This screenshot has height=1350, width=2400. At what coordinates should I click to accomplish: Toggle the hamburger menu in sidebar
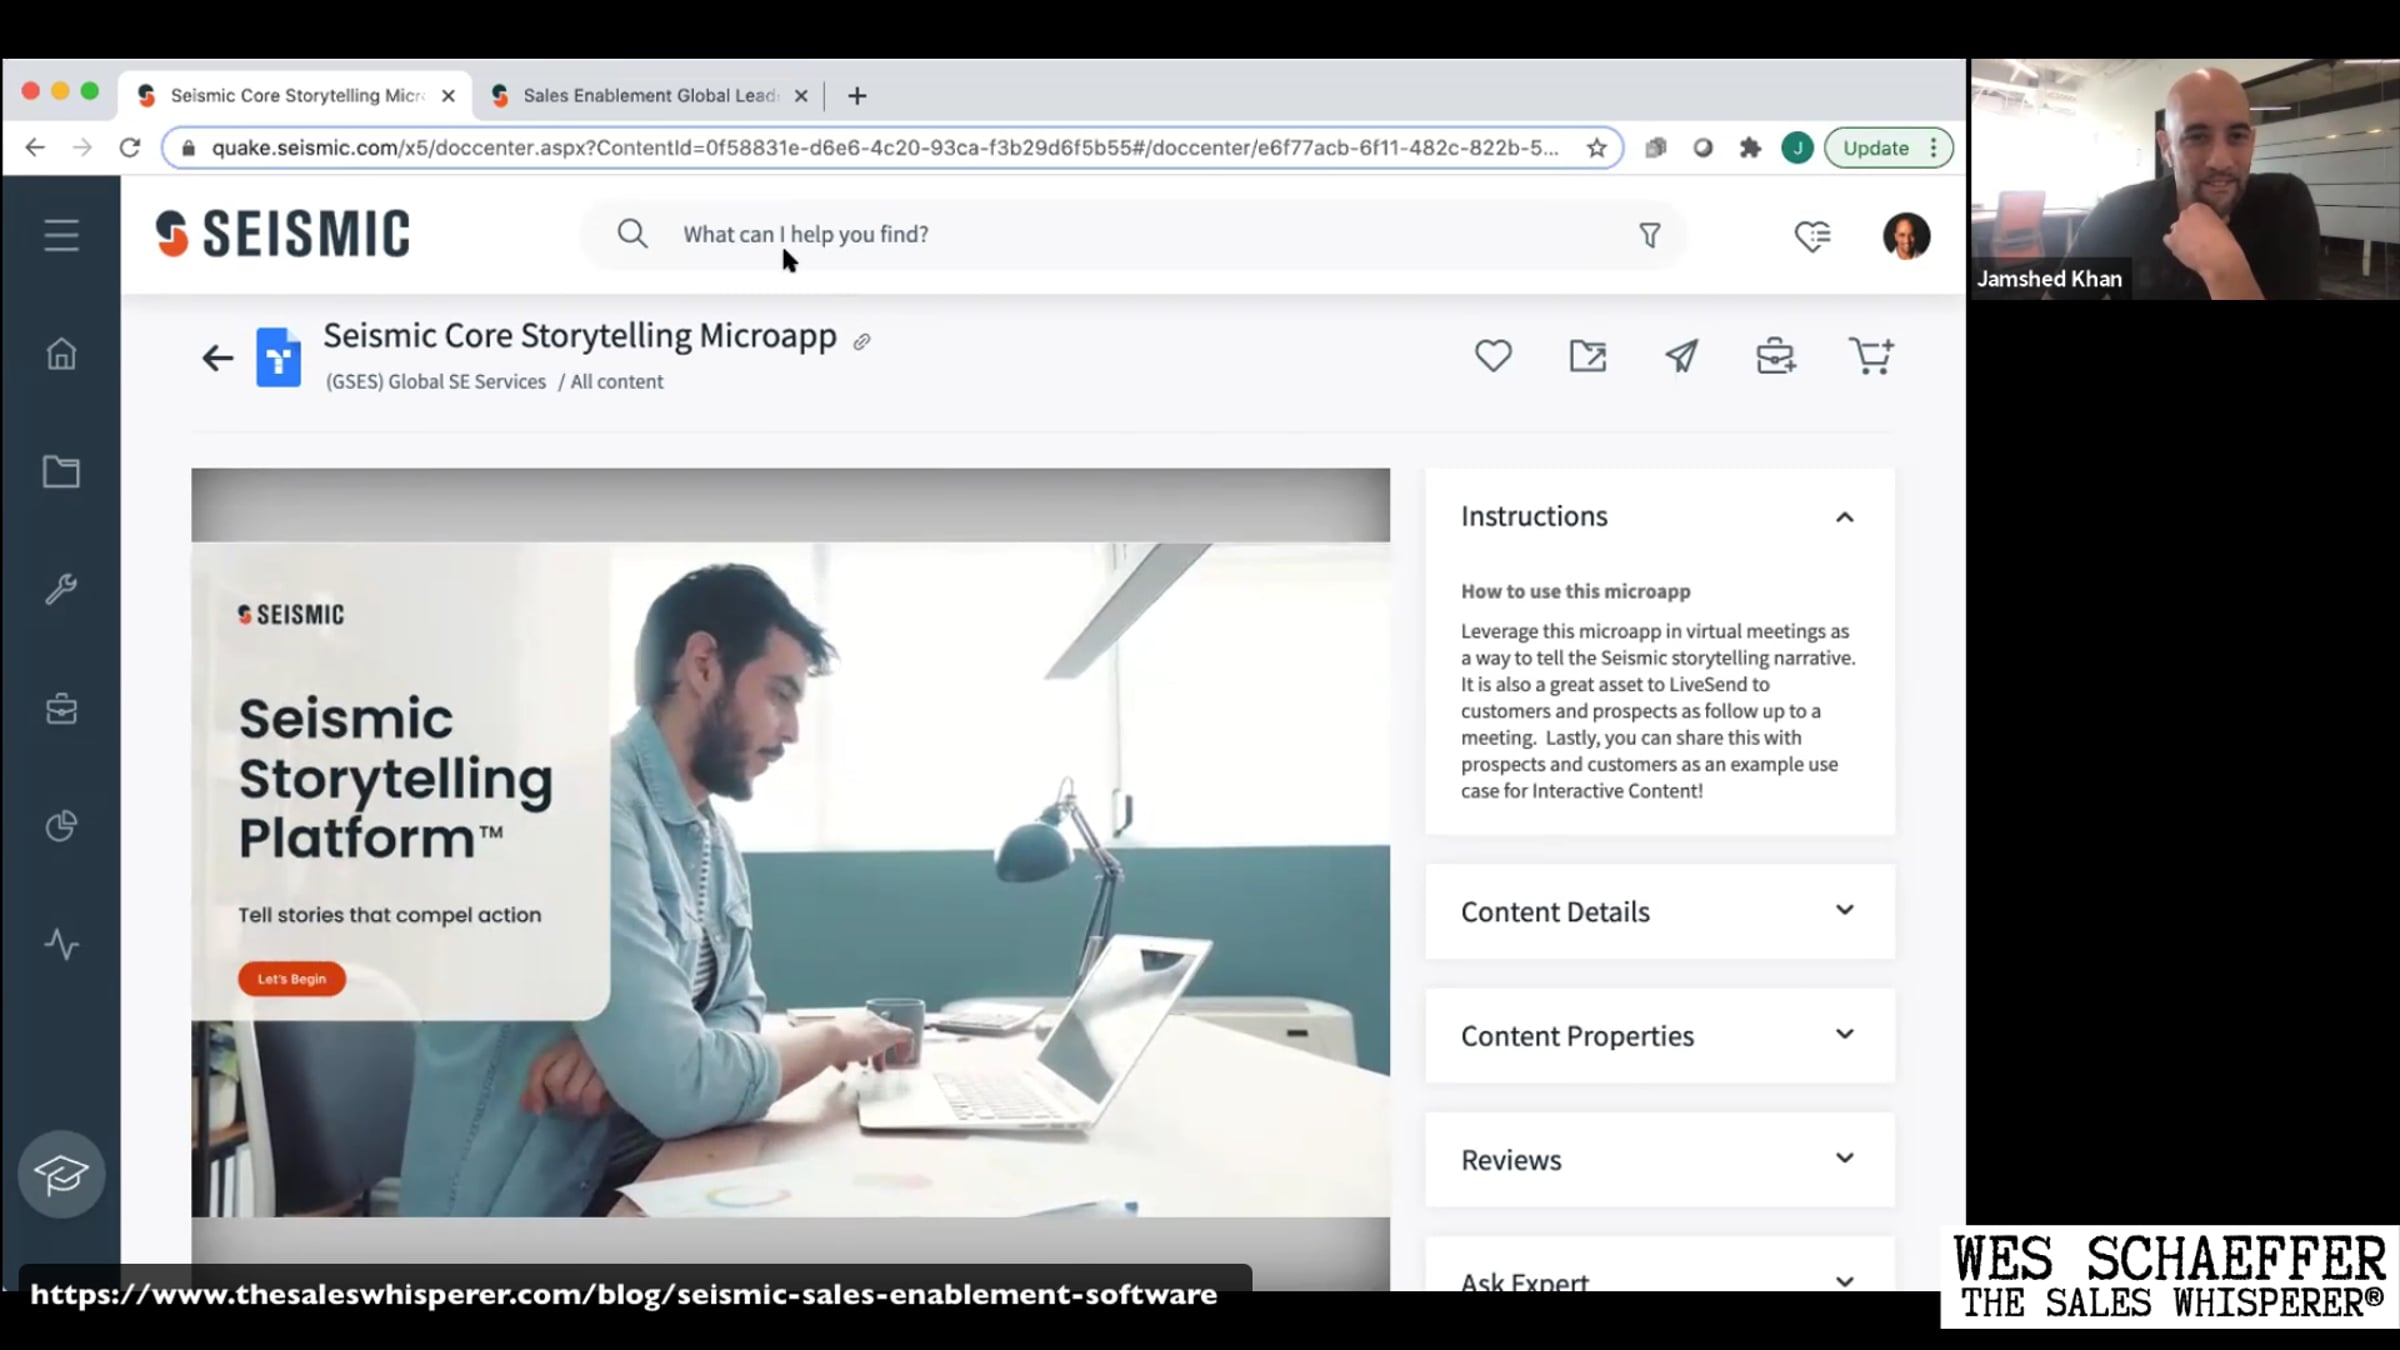click(x=61, y=236)
